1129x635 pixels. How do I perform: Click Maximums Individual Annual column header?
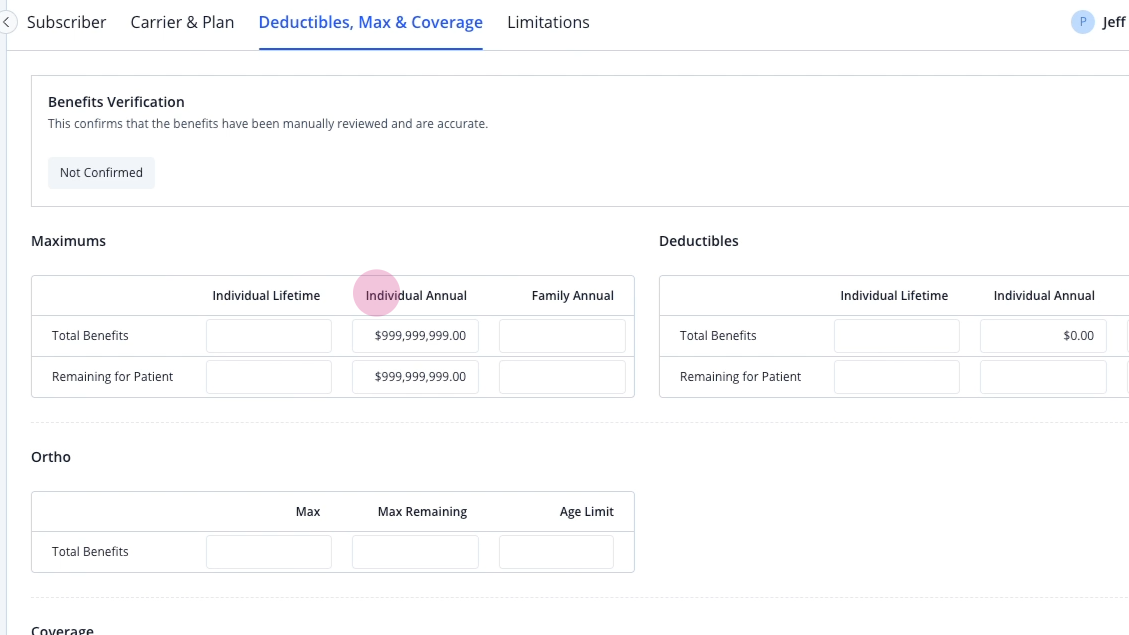[416, 296]
